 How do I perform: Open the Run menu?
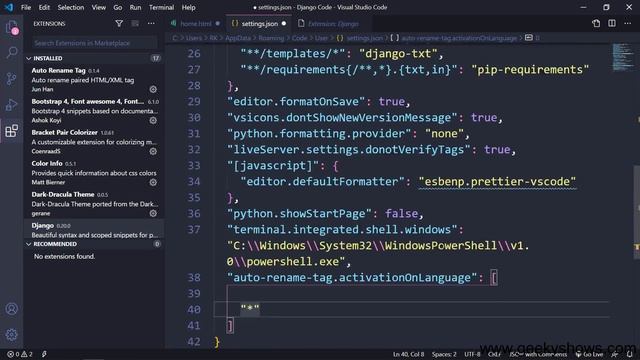click(135, 7)
